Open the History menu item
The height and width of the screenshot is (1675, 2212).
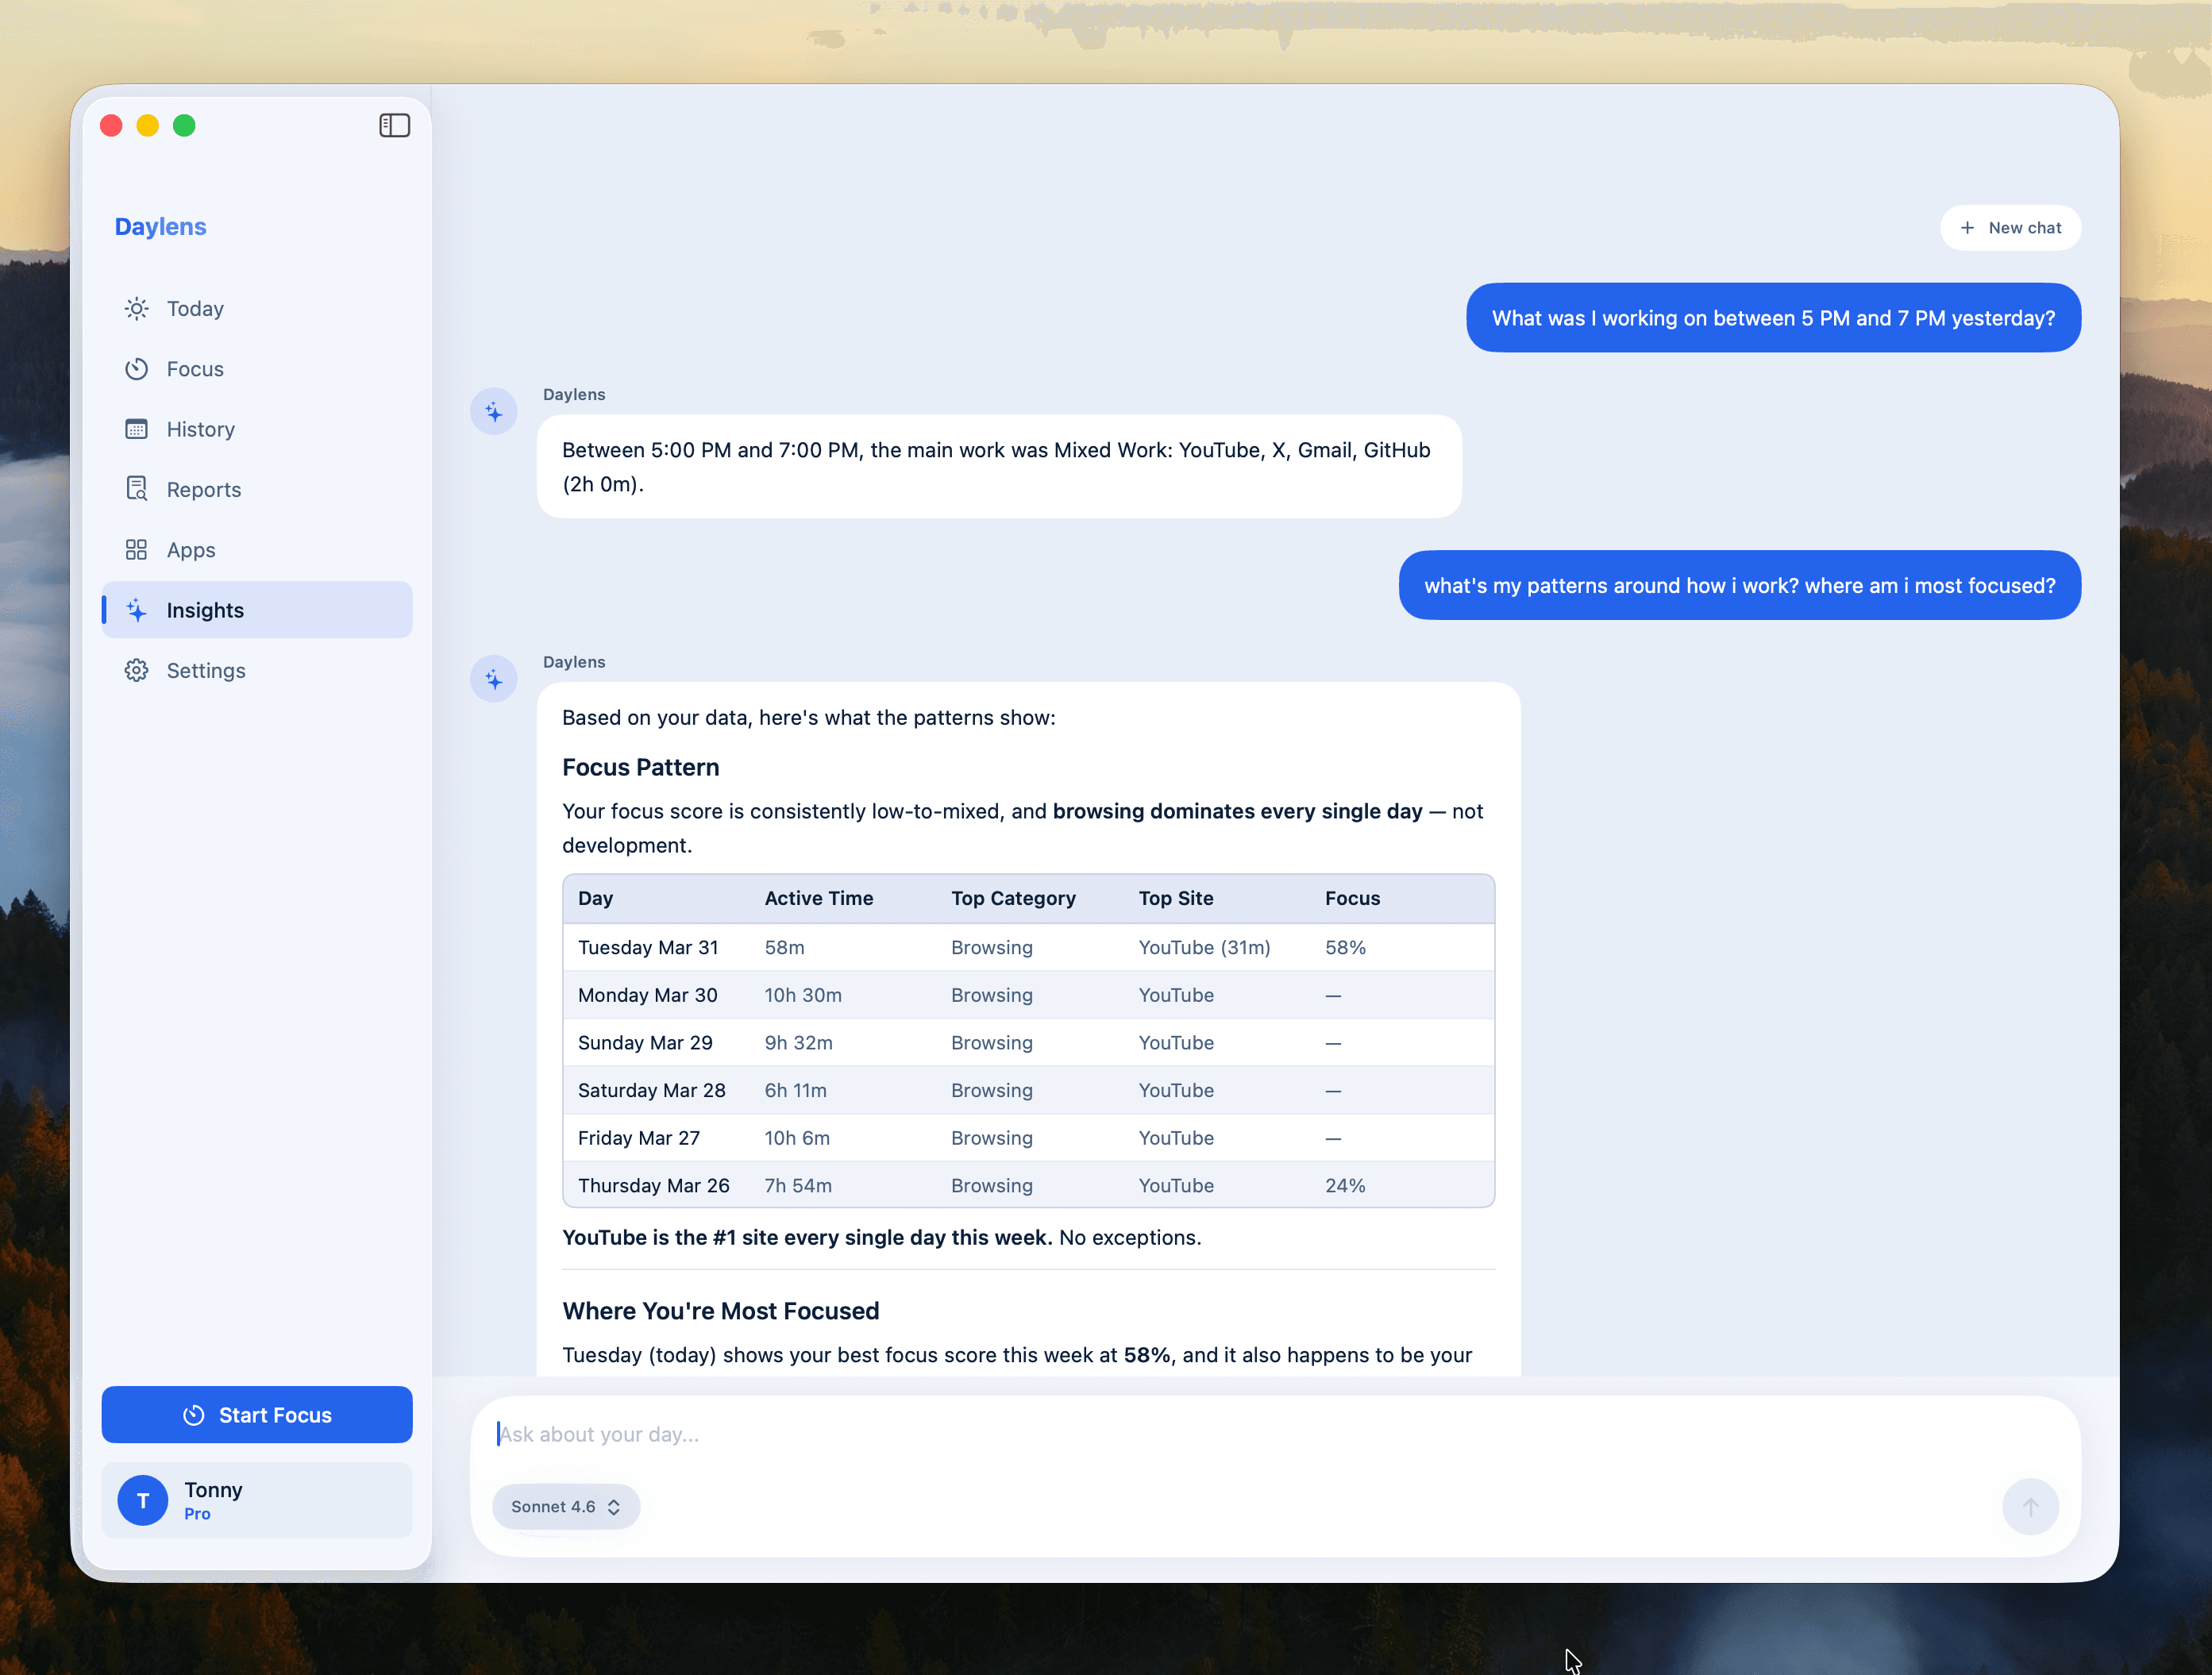201,429
